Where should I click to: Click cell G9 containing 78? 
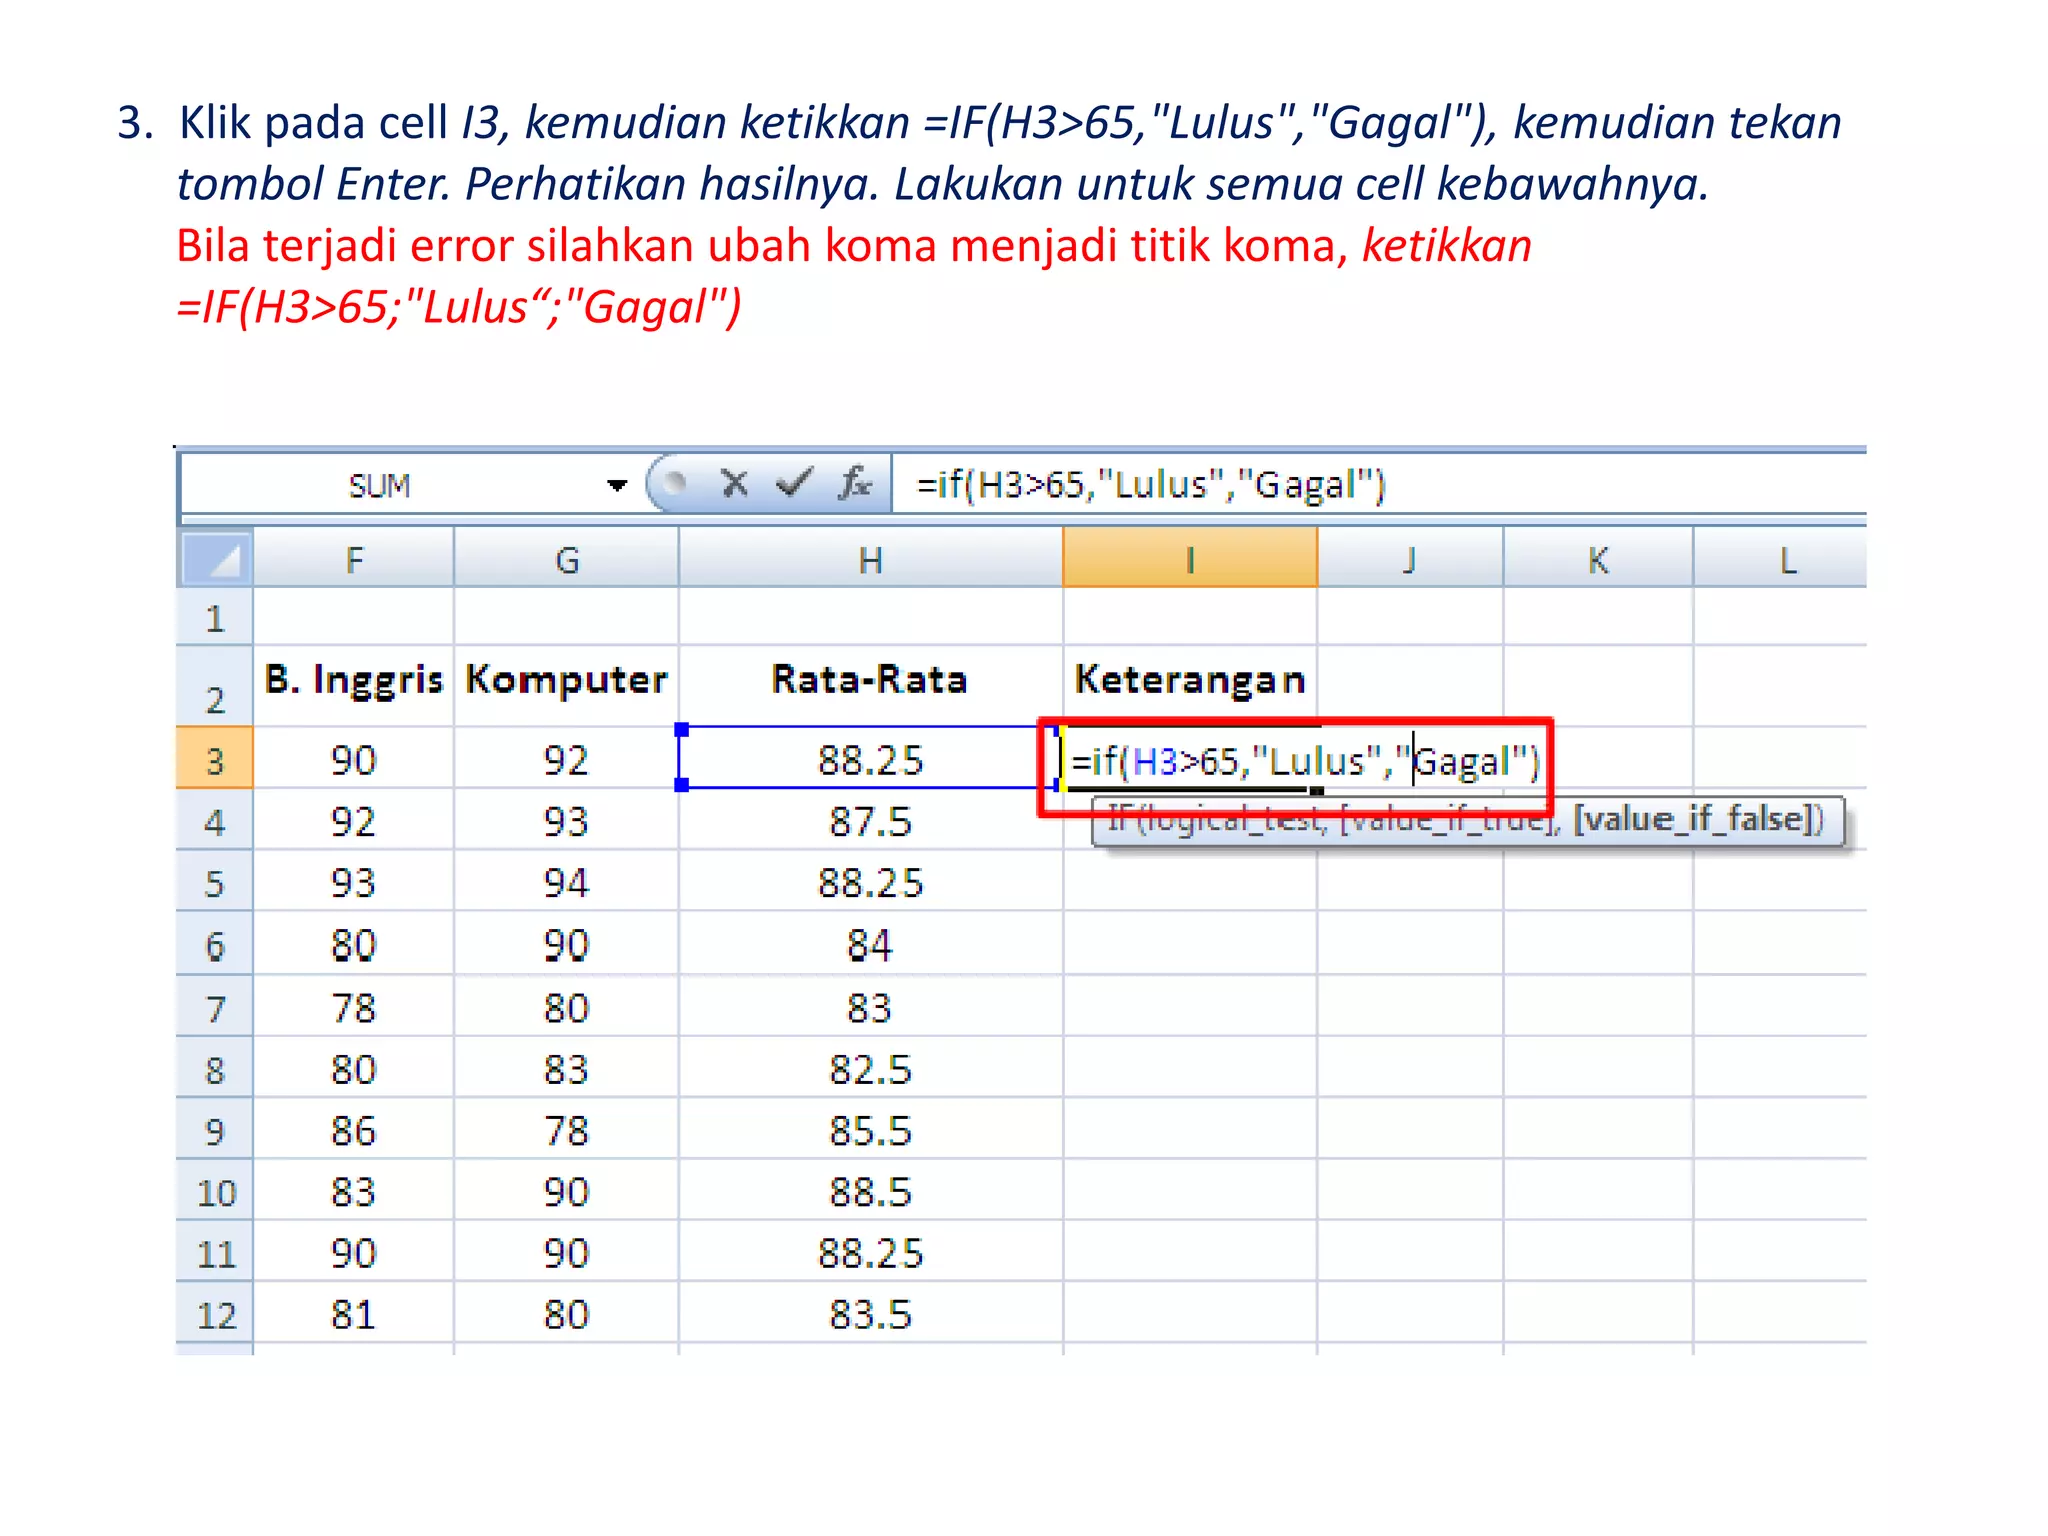click(566, 1131)
